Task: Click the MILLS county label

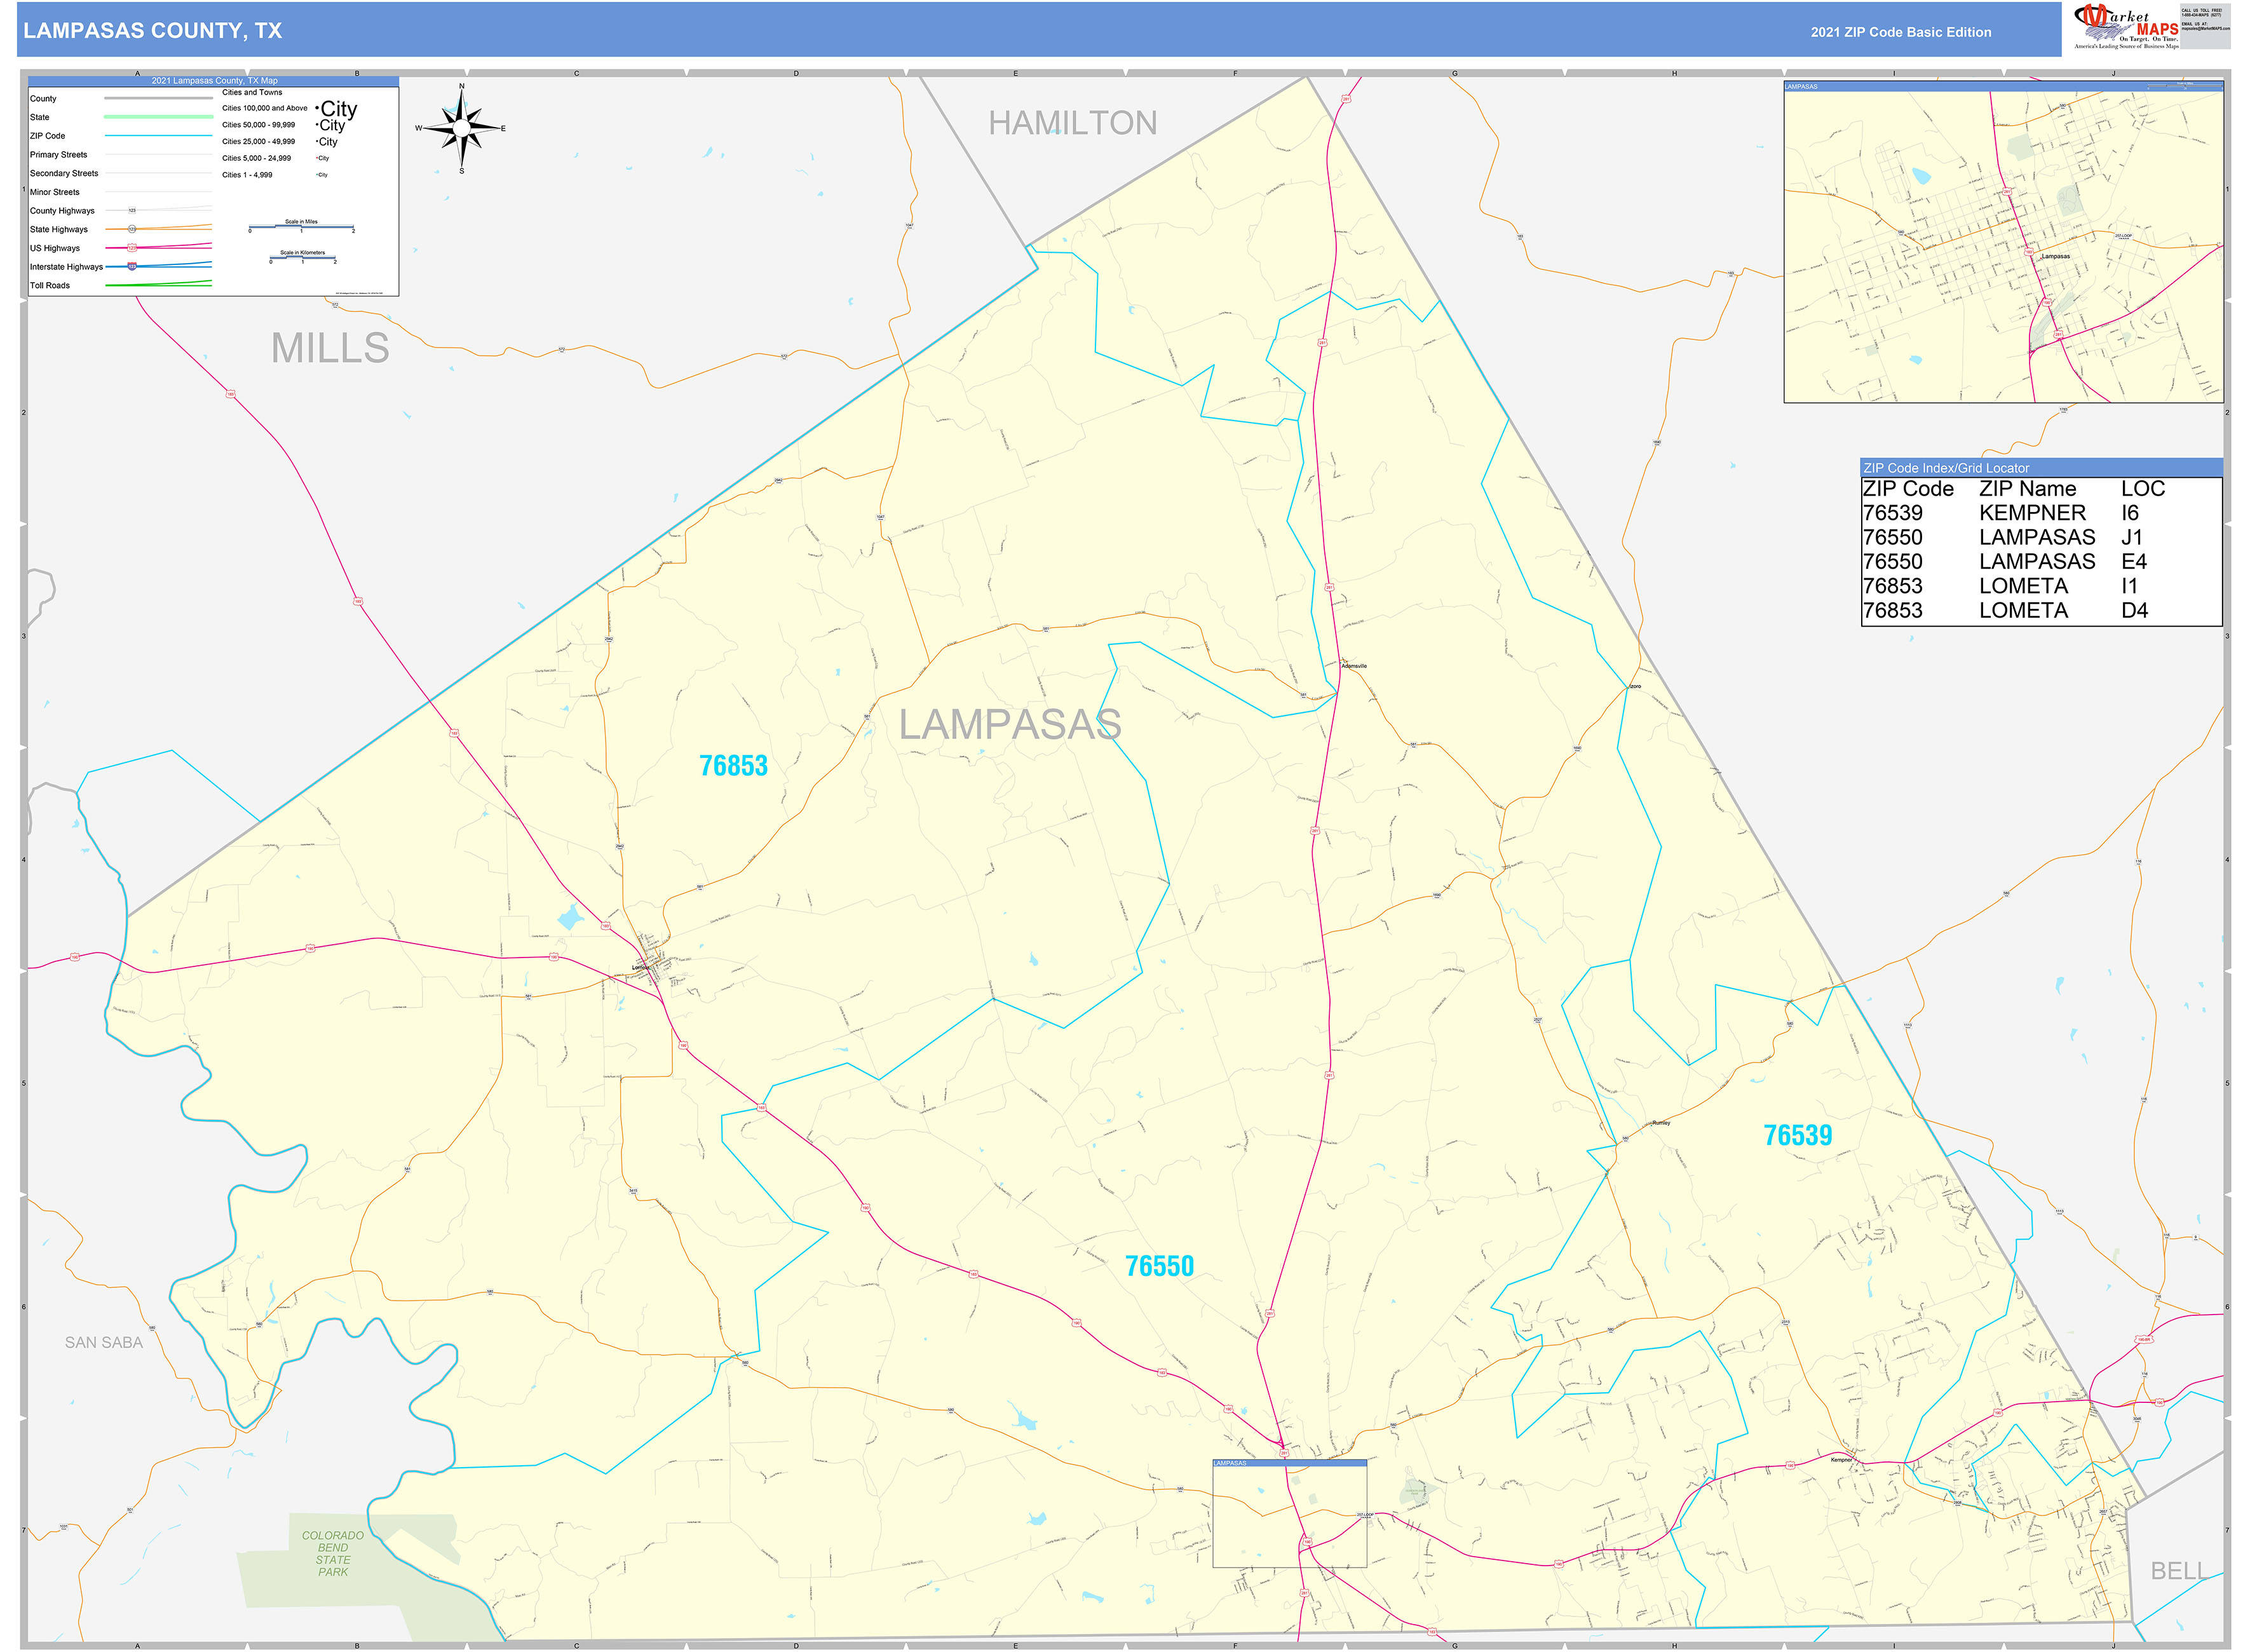Action: (x=330, y=348)
